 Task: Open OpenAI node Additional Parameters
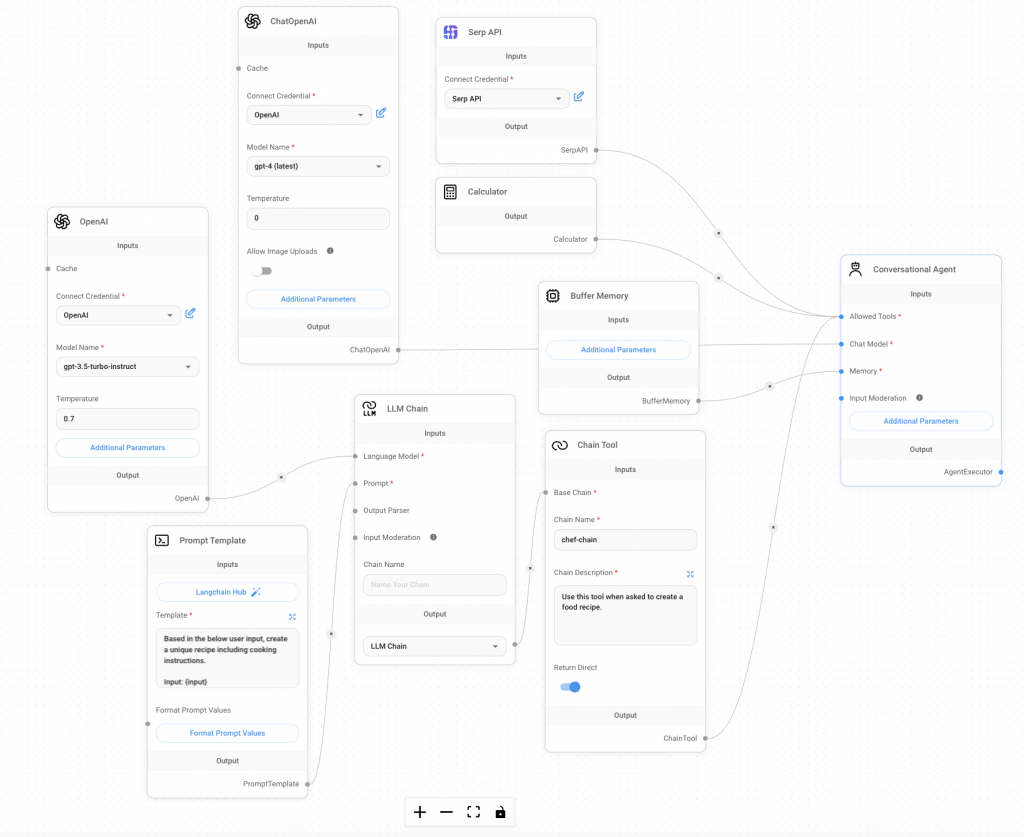point(127,448)
